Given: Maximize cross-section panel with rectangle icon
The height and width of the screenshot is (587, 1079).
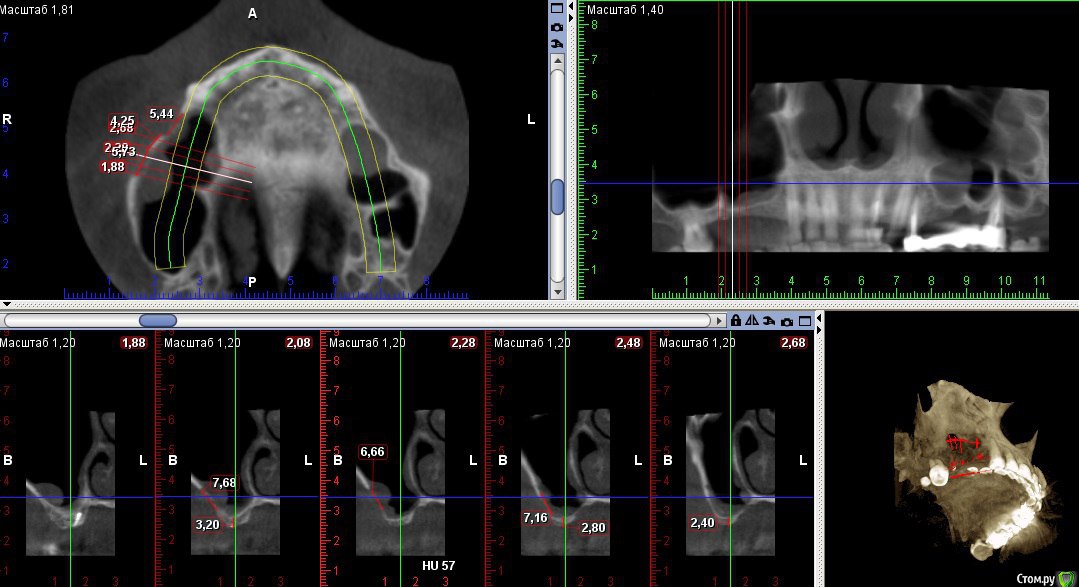Looking at the screenshot, I should click(803, 321).
